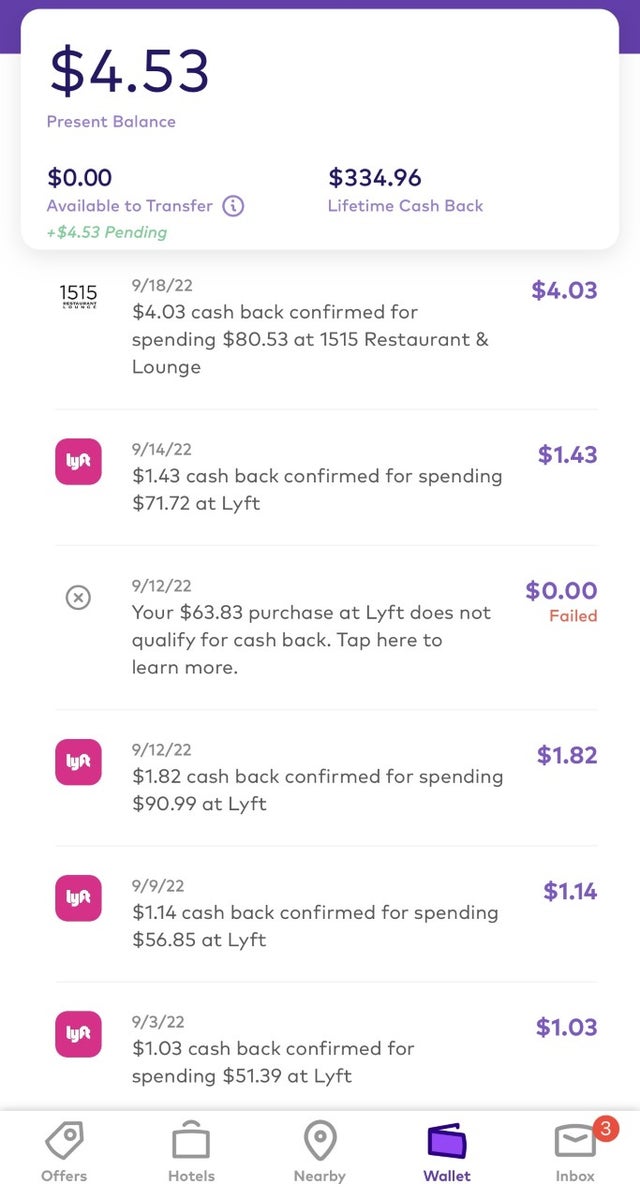Tap the Lyft icon beside the 9/14/22 transaction
The image size is (640, 1199).
tap(78, 461)
